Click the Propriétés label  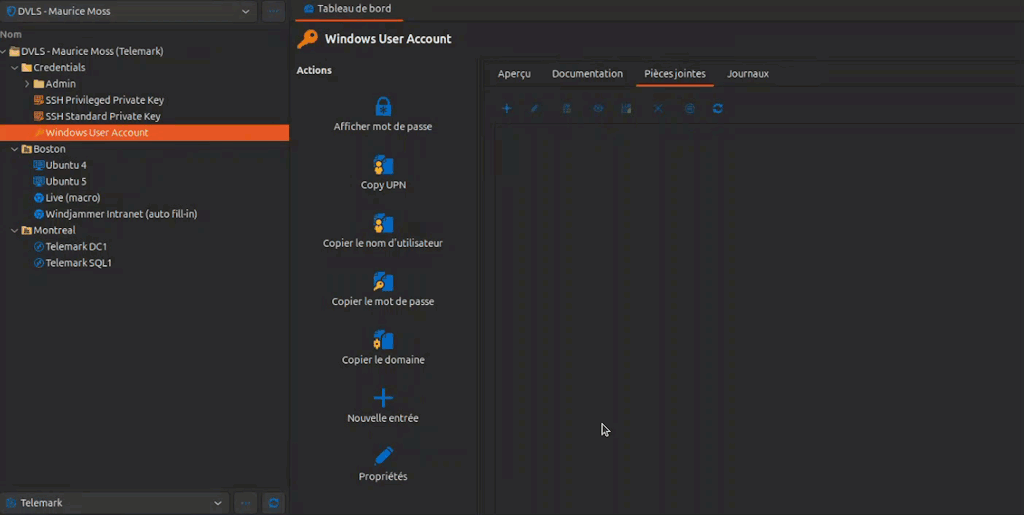[383, 476]
